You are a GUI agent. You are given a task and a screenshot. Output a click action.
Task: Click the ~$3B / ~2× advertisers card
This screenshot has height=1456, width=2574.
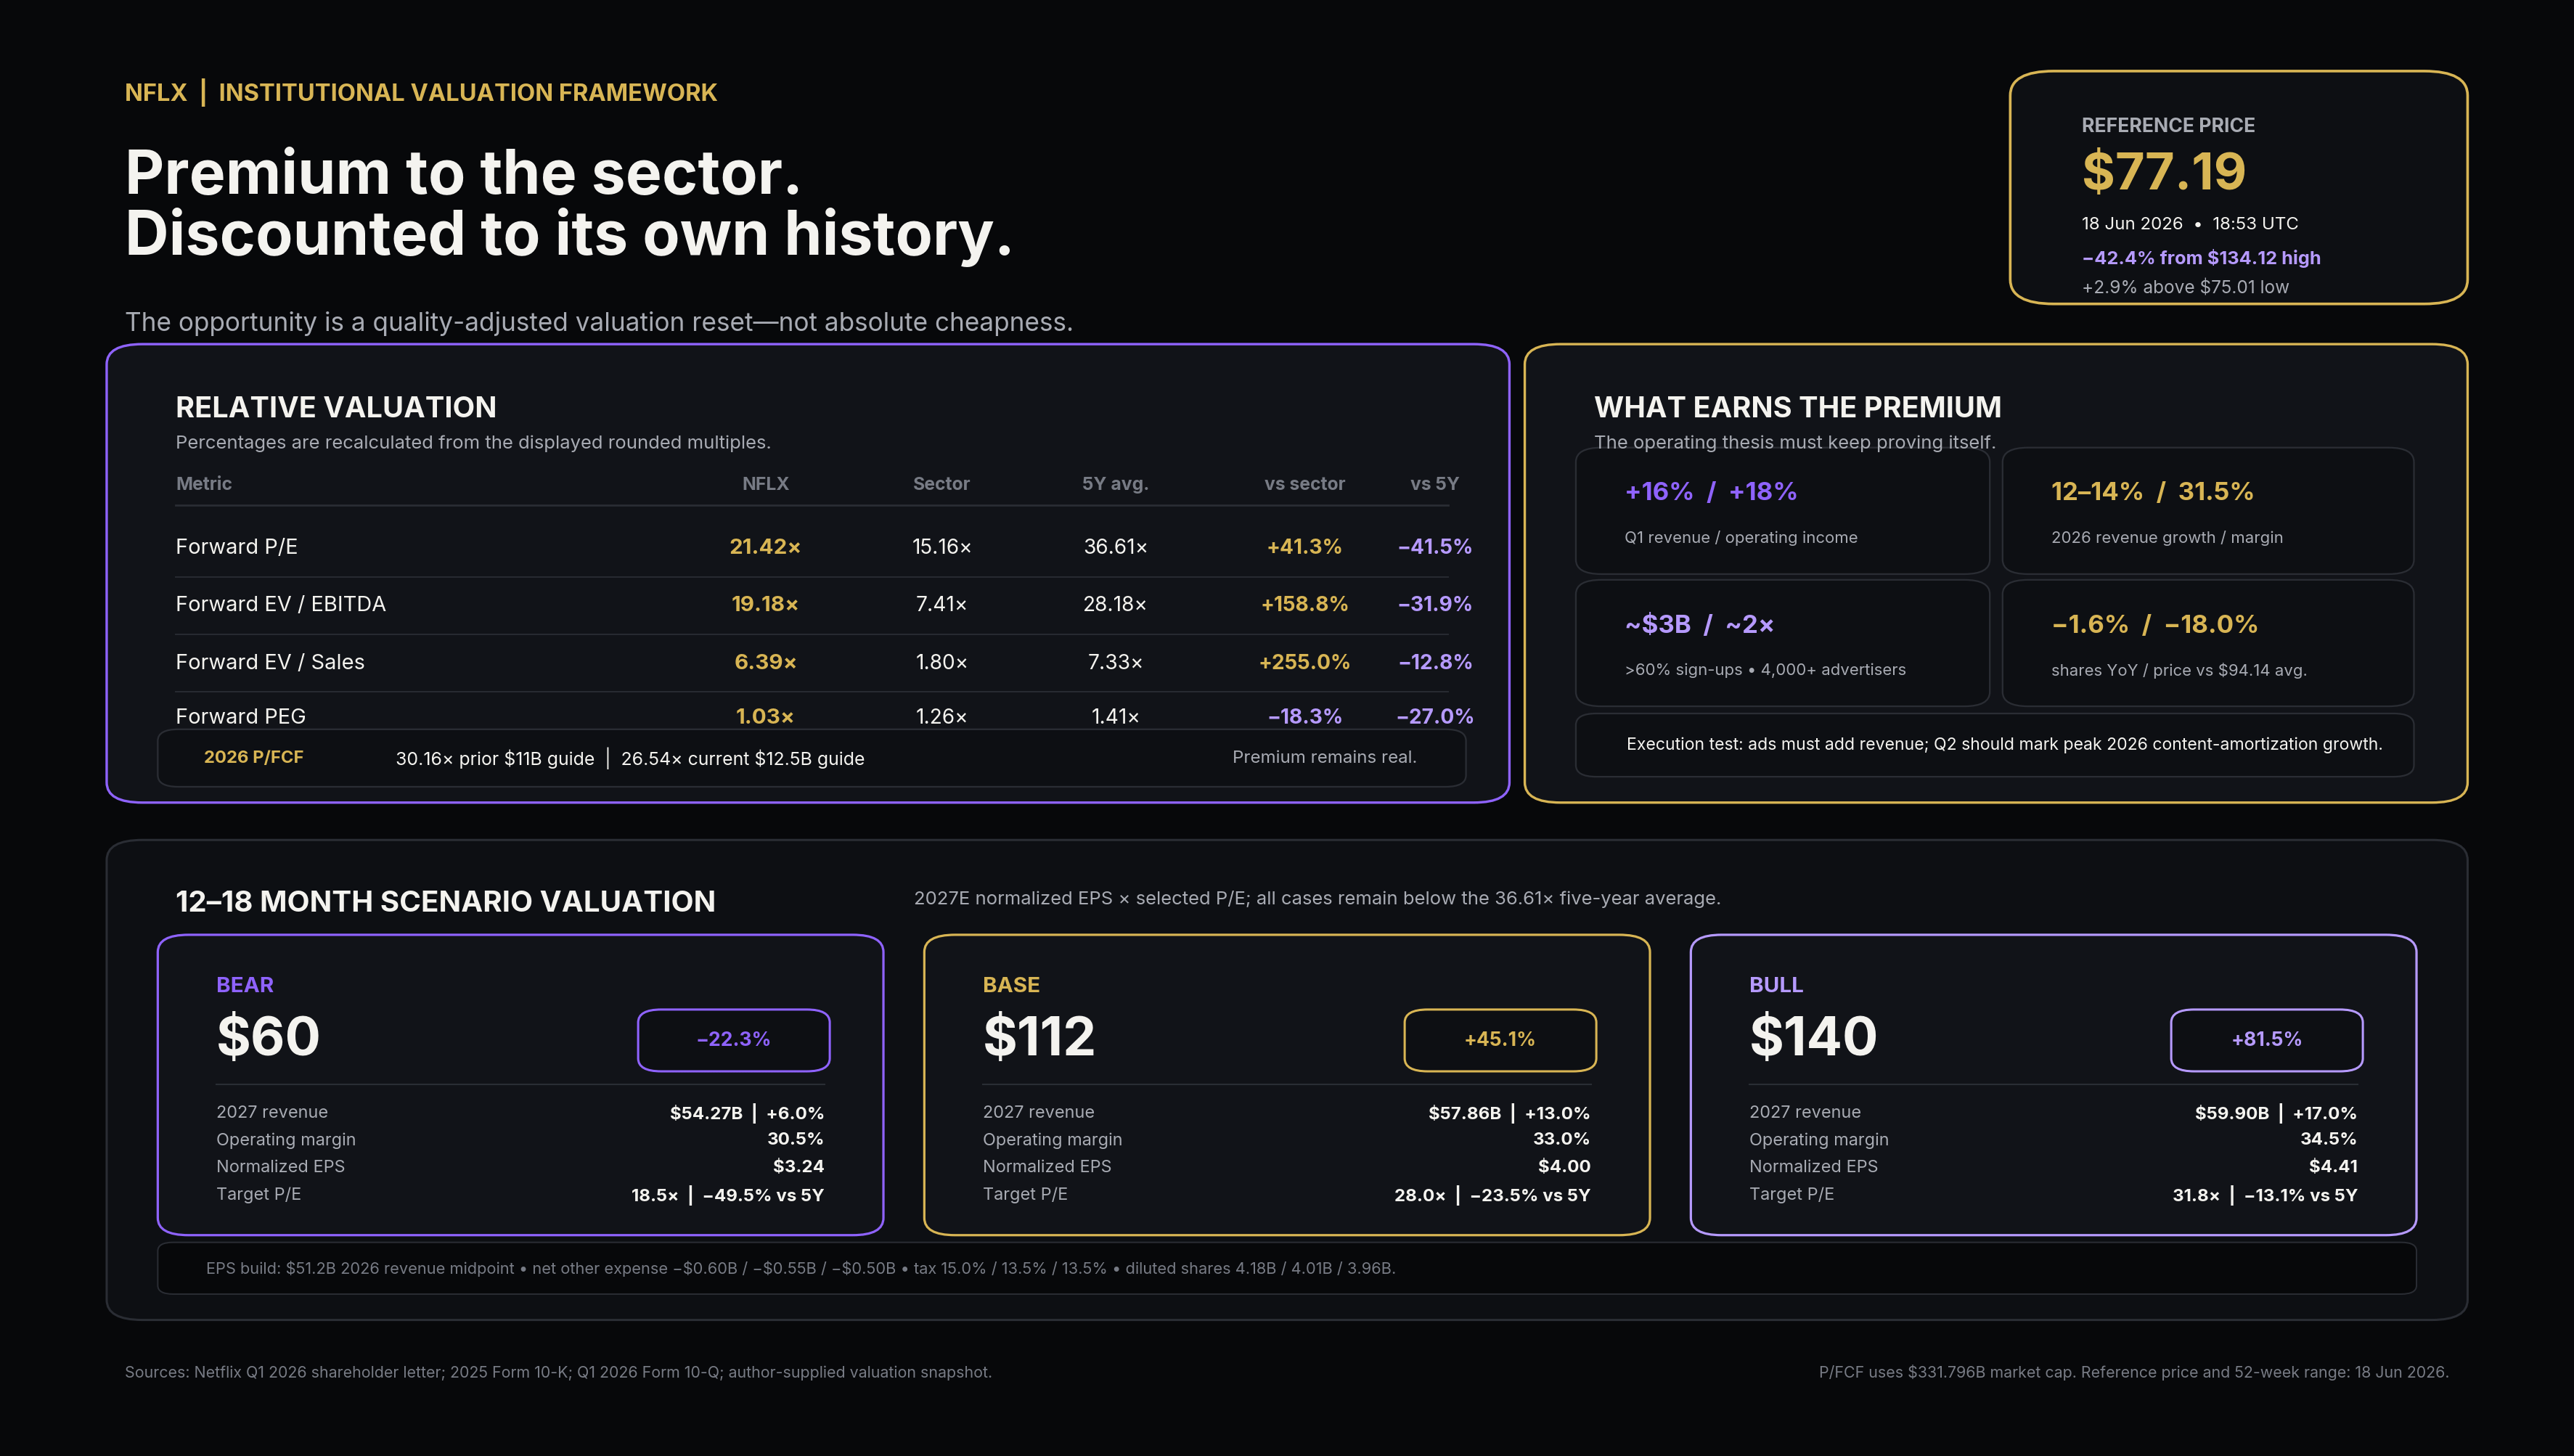(x=1782, y=643)
